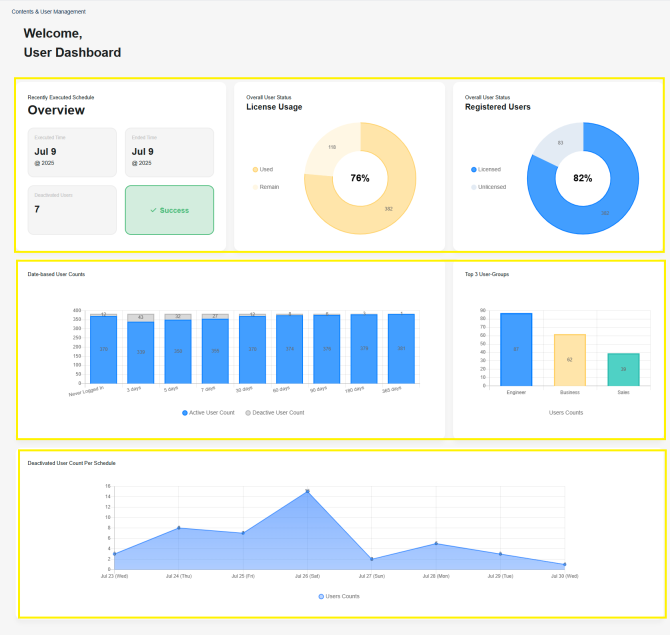This screenshot has width=670, height=635.
Task: Click the Sales bar in user groups chart
Action: tap(623, 370)
